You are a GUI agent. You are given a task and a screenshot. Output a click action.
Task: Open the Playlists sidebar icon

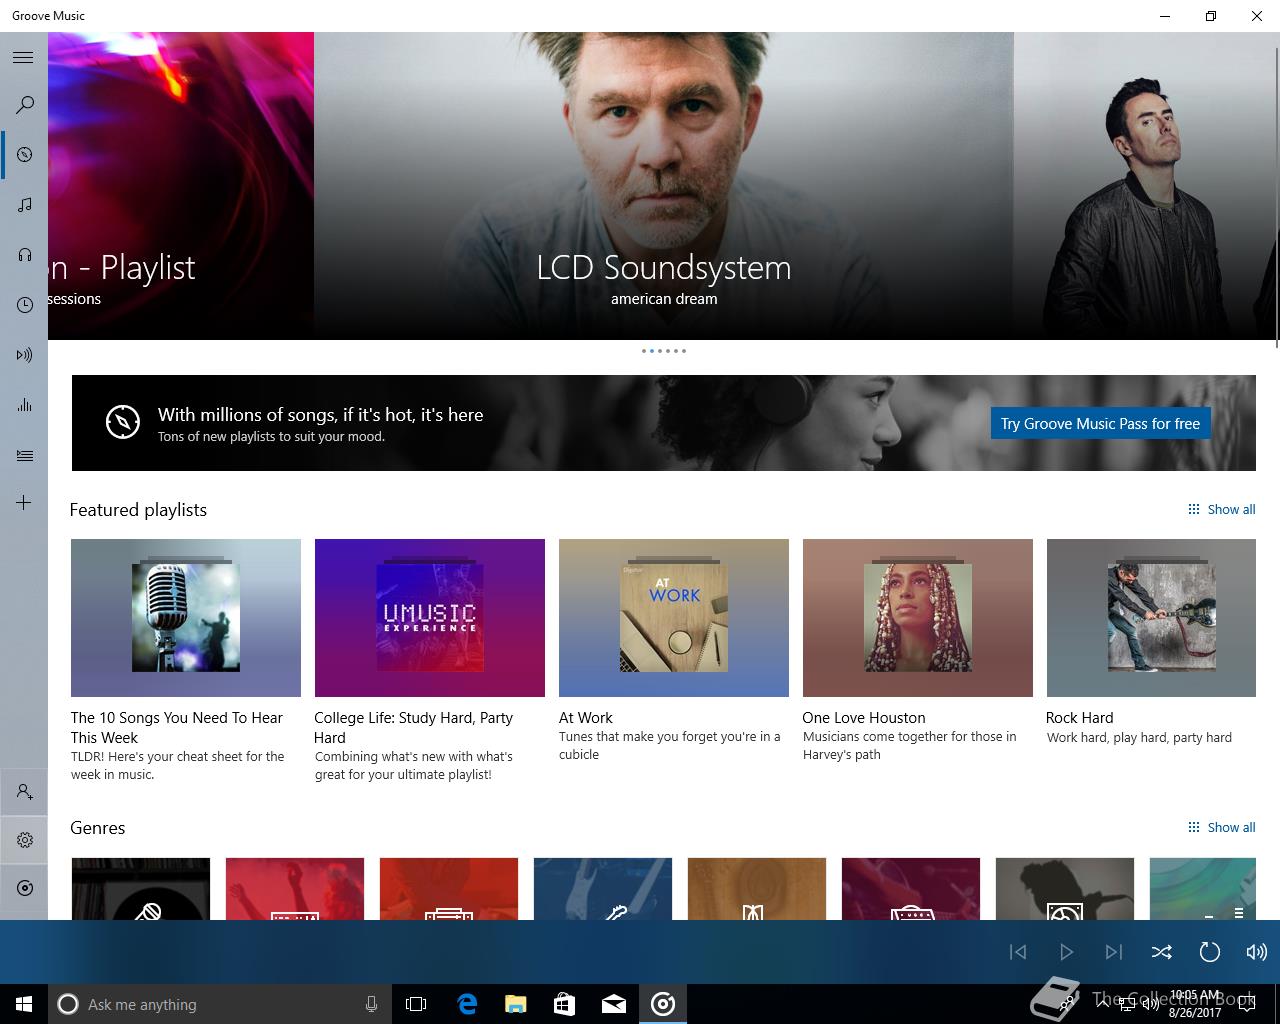click(25, 455)
